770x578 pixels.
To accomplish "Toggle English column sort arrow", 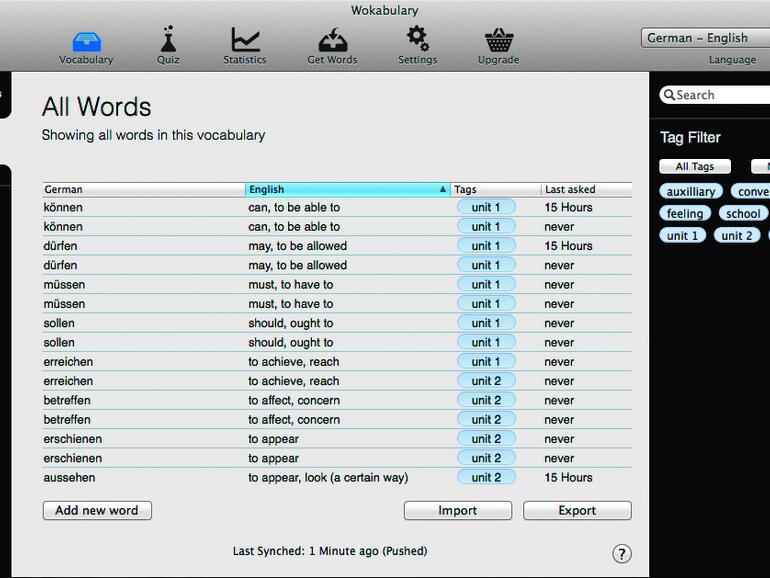I will click(442, 189).
